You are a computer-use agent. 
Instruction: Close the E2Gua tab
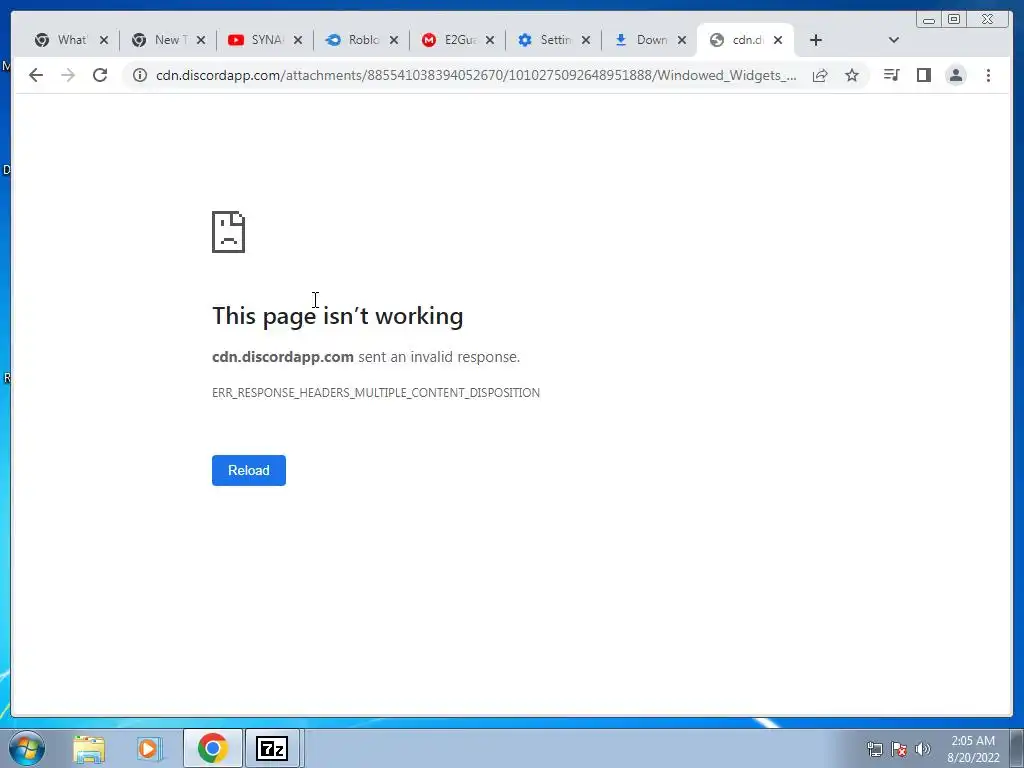(490, 40)
